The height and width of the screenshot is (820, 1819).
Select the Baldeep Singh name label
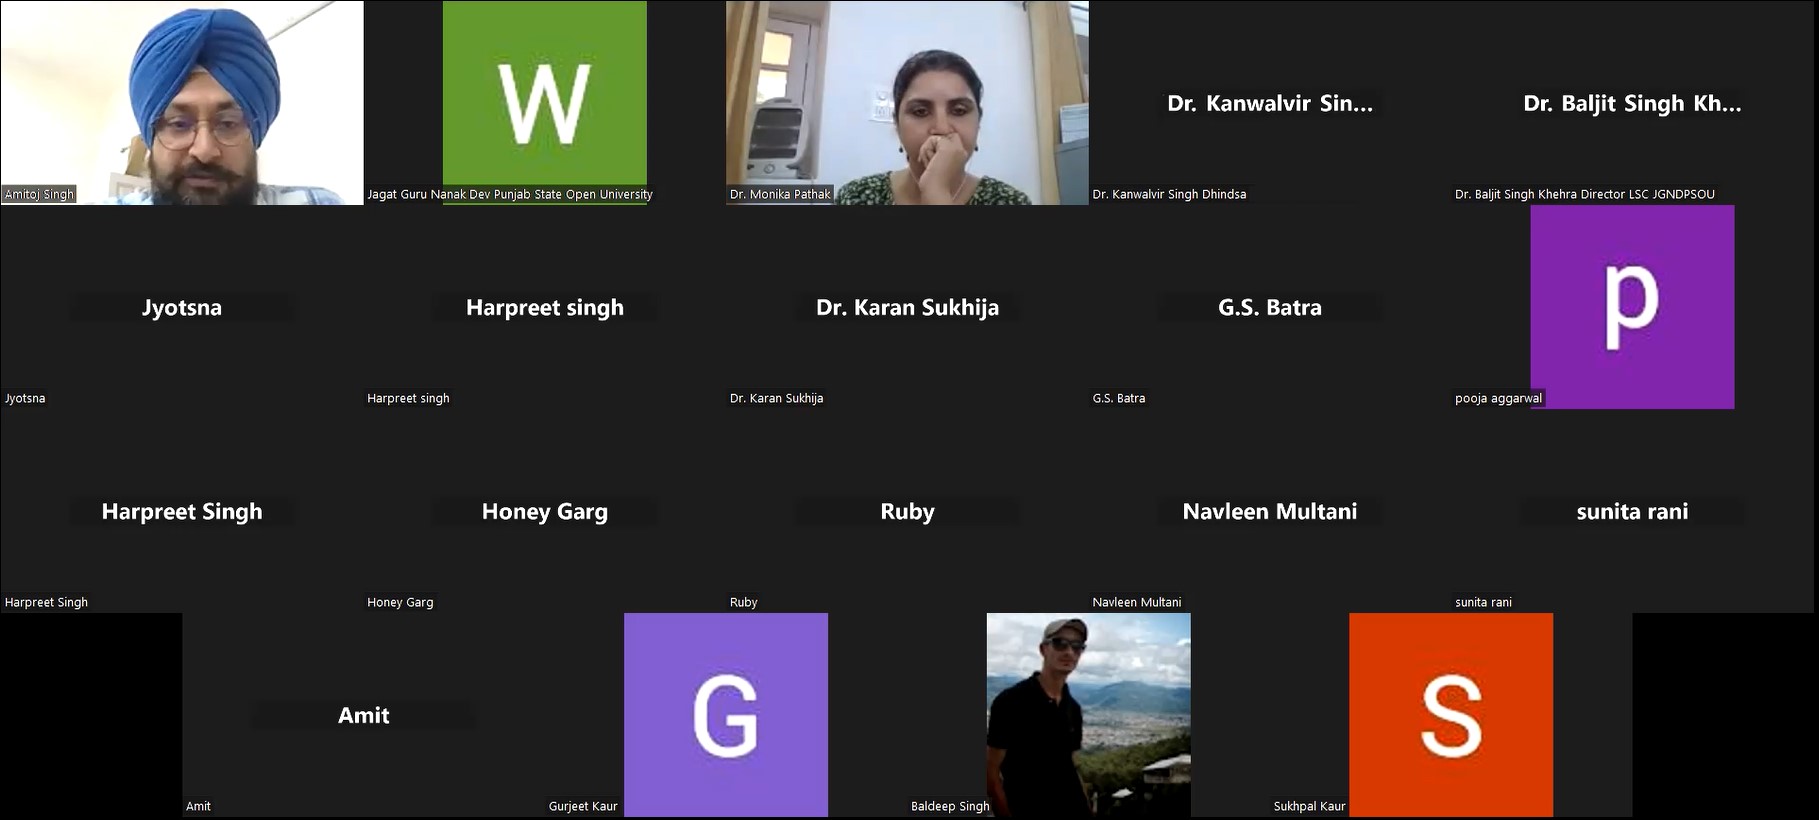[x=950, y=806]
